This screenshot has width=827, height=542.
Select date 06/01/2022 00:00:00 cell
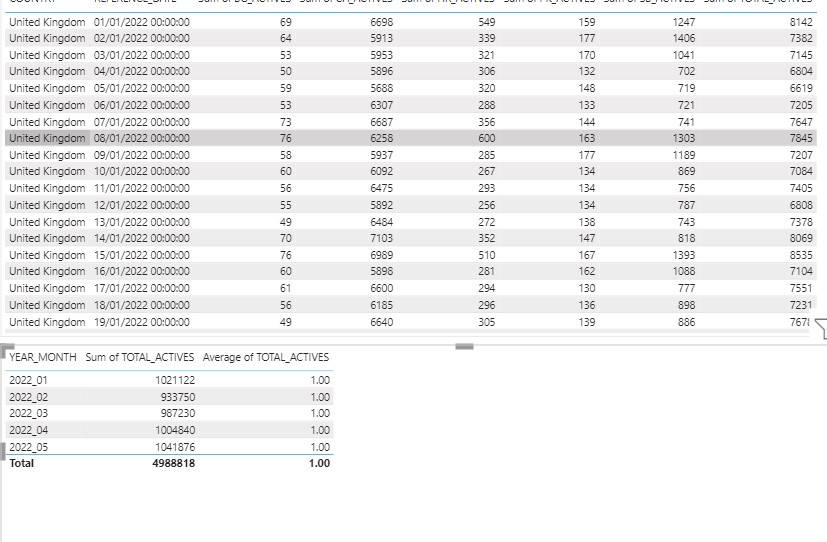coord(142,105)
